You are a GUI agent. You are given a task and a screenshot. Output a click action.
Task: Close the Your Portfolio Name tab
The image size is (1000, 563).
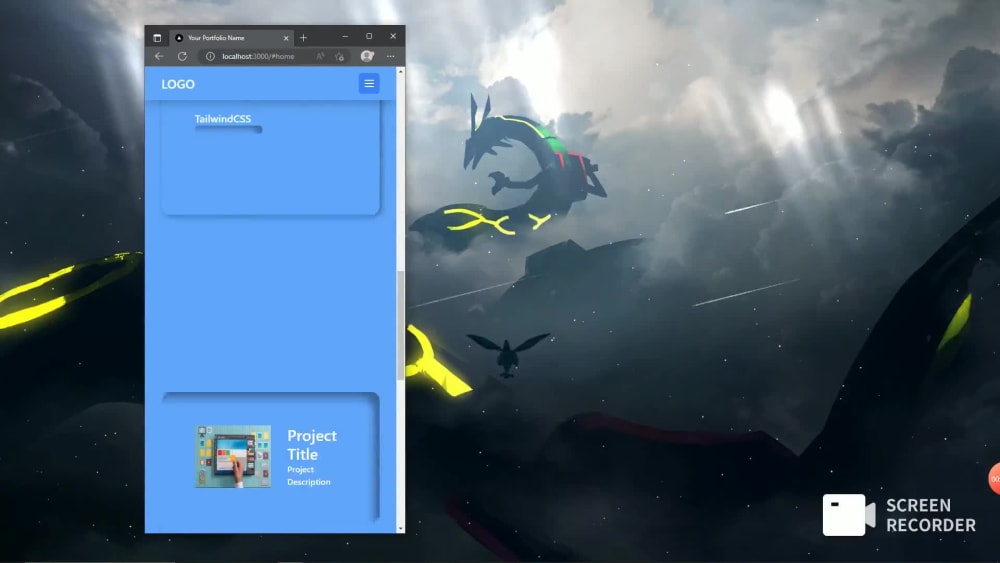pyautogui.click(x=286, y=38)
